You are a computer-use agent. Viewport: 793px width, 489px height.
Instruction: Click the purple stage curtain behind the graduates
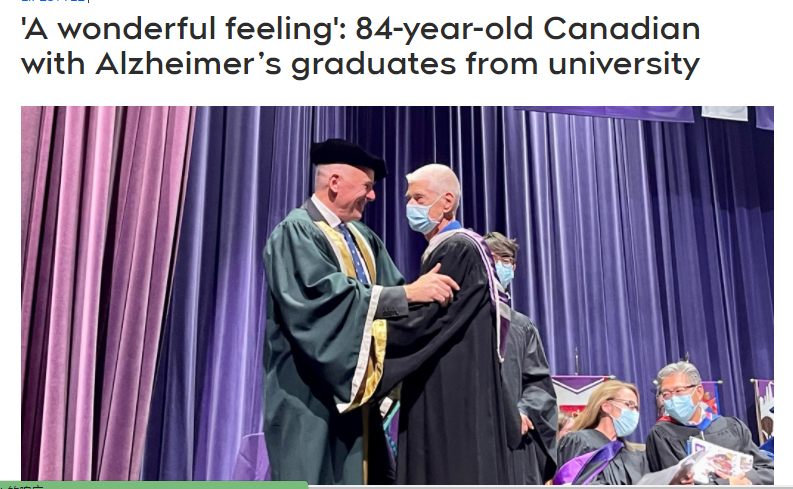620,250
